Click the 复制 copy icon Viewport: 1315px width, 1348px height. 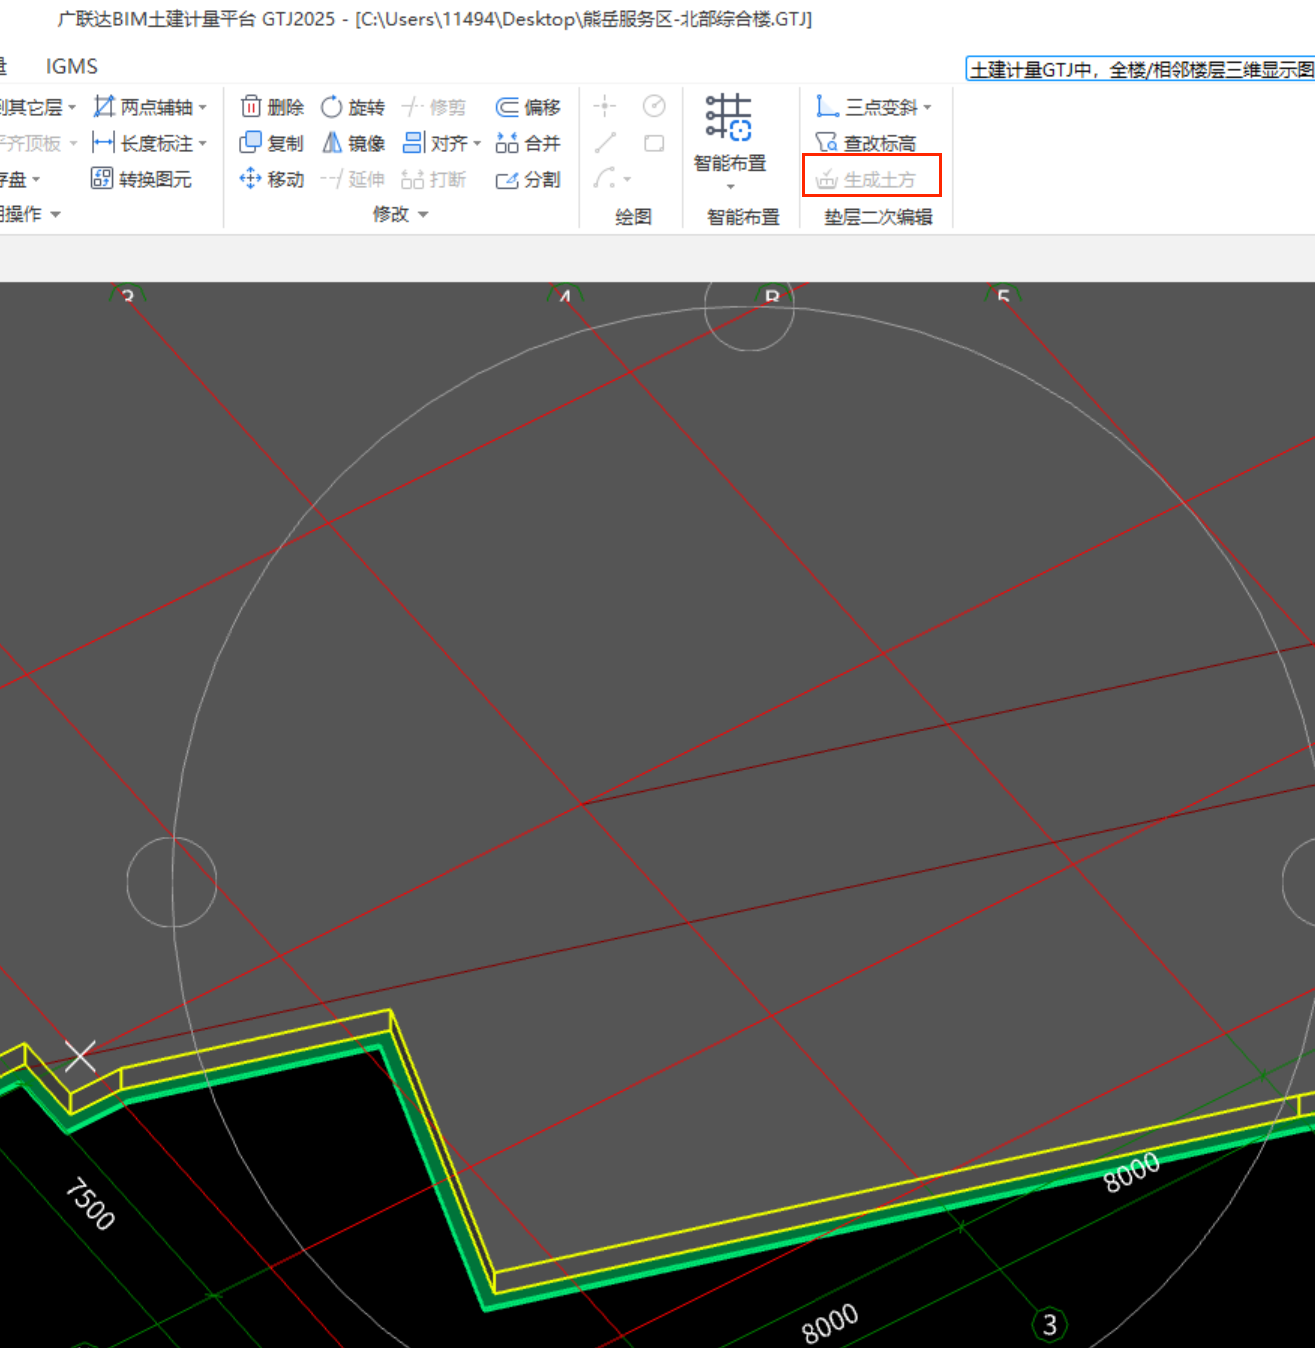point(250,143)
